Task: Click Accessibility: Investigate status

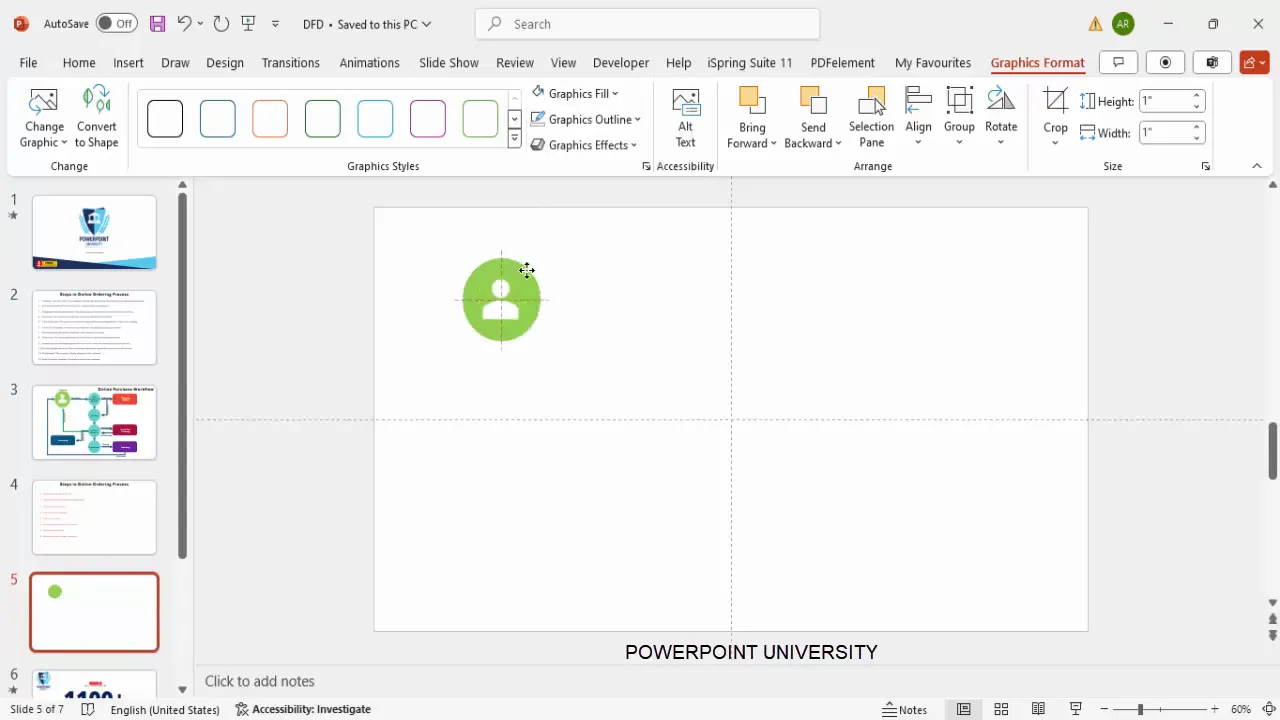Action: (x=303, y=709)
